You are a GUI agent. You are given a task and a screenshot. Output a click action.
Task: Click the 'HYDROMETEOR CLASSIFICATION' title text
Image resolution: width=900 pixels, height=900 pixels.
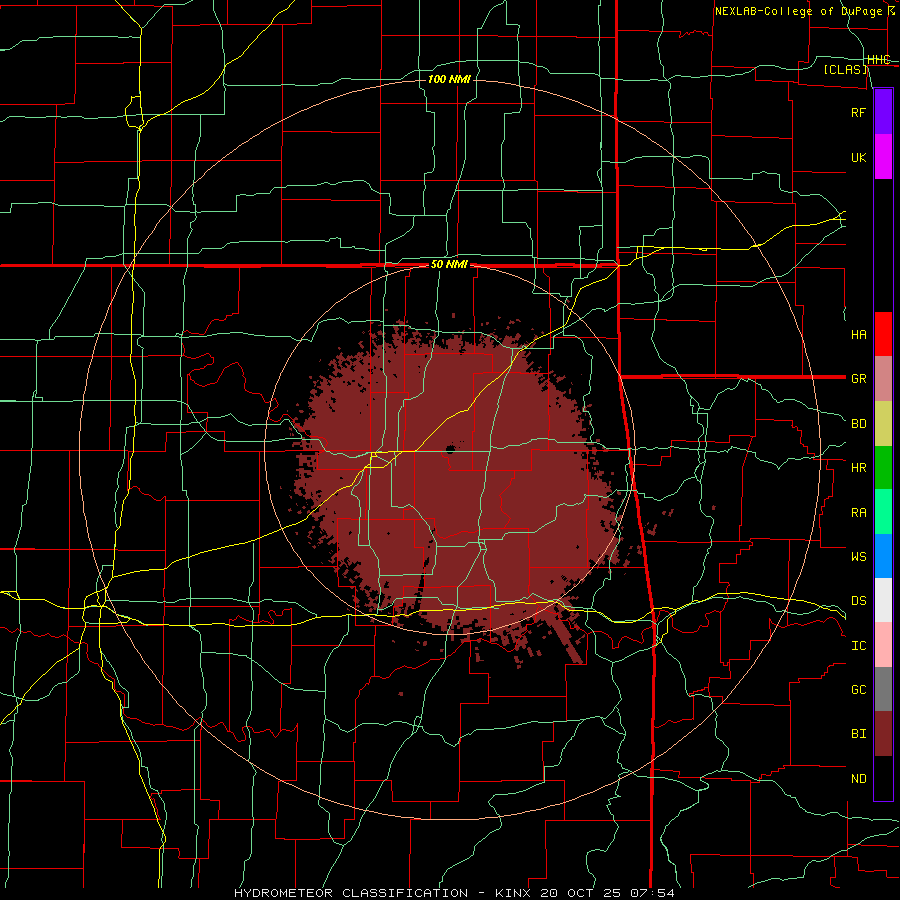pyautogui.click(x=351, y=893)
